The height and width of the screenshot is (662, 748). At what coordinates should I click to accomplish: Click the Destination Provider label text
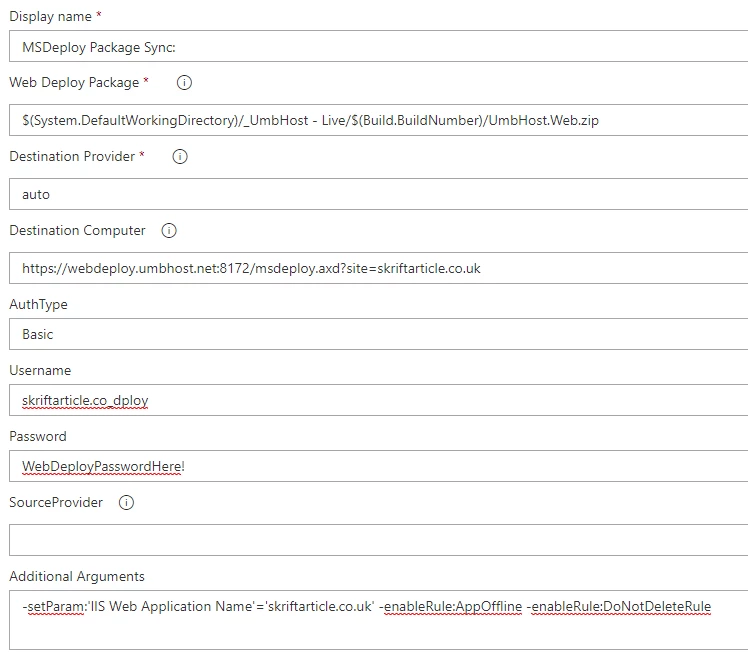click(x=72, y=156)
